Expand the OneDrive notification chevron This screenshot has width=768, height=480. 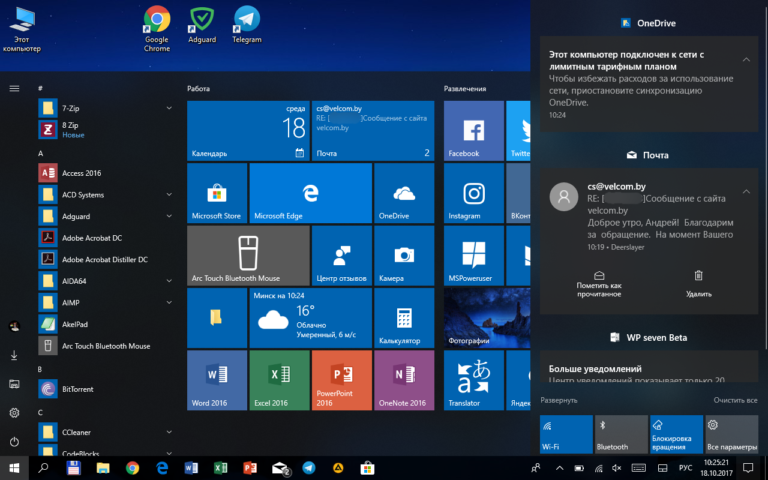[746, 60]
